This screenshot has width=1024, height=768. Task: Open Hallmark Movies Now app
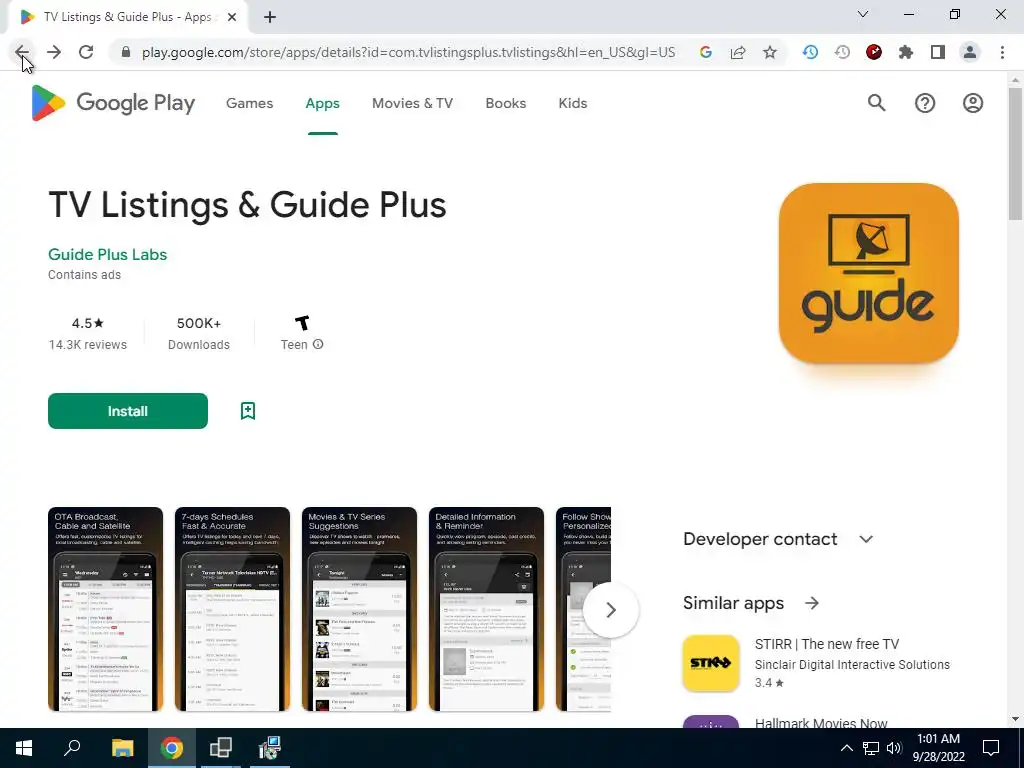pos(821,723)
